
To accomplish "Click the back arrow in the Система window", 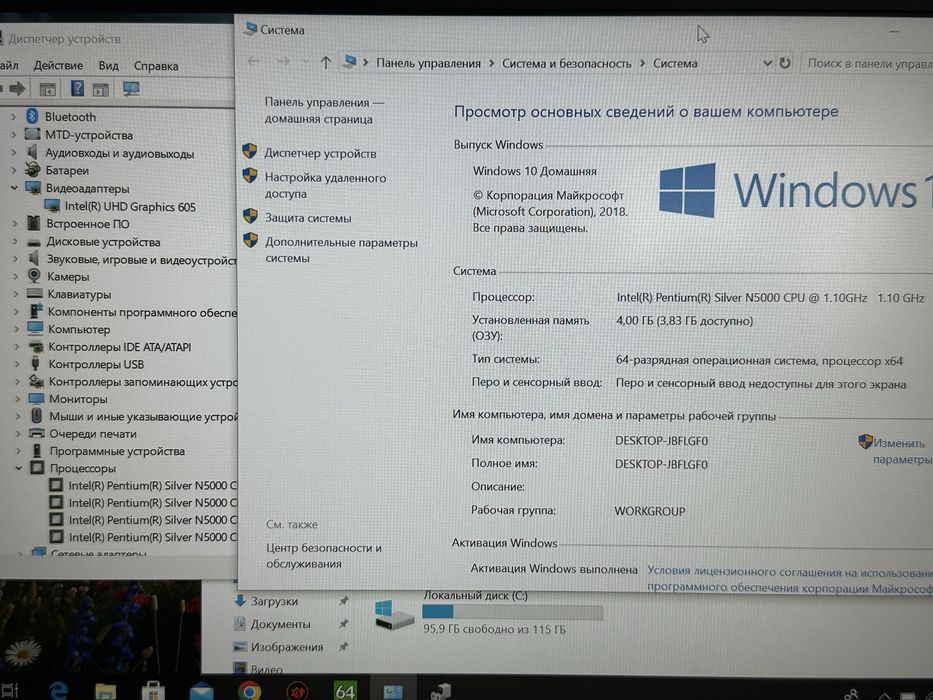I will 254,61.
